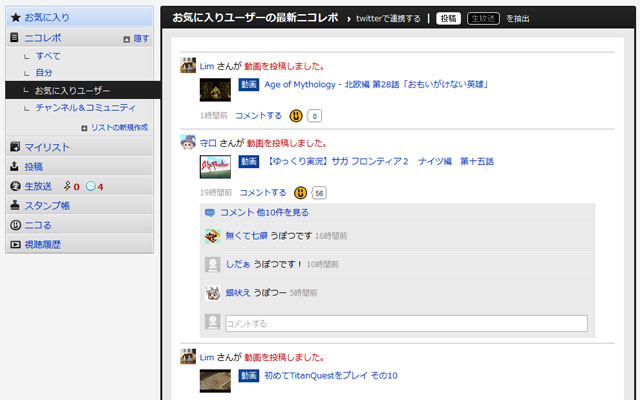
Task: Open 初めてTitanQuestをプレイ その10 link
Action: point(331,376)
